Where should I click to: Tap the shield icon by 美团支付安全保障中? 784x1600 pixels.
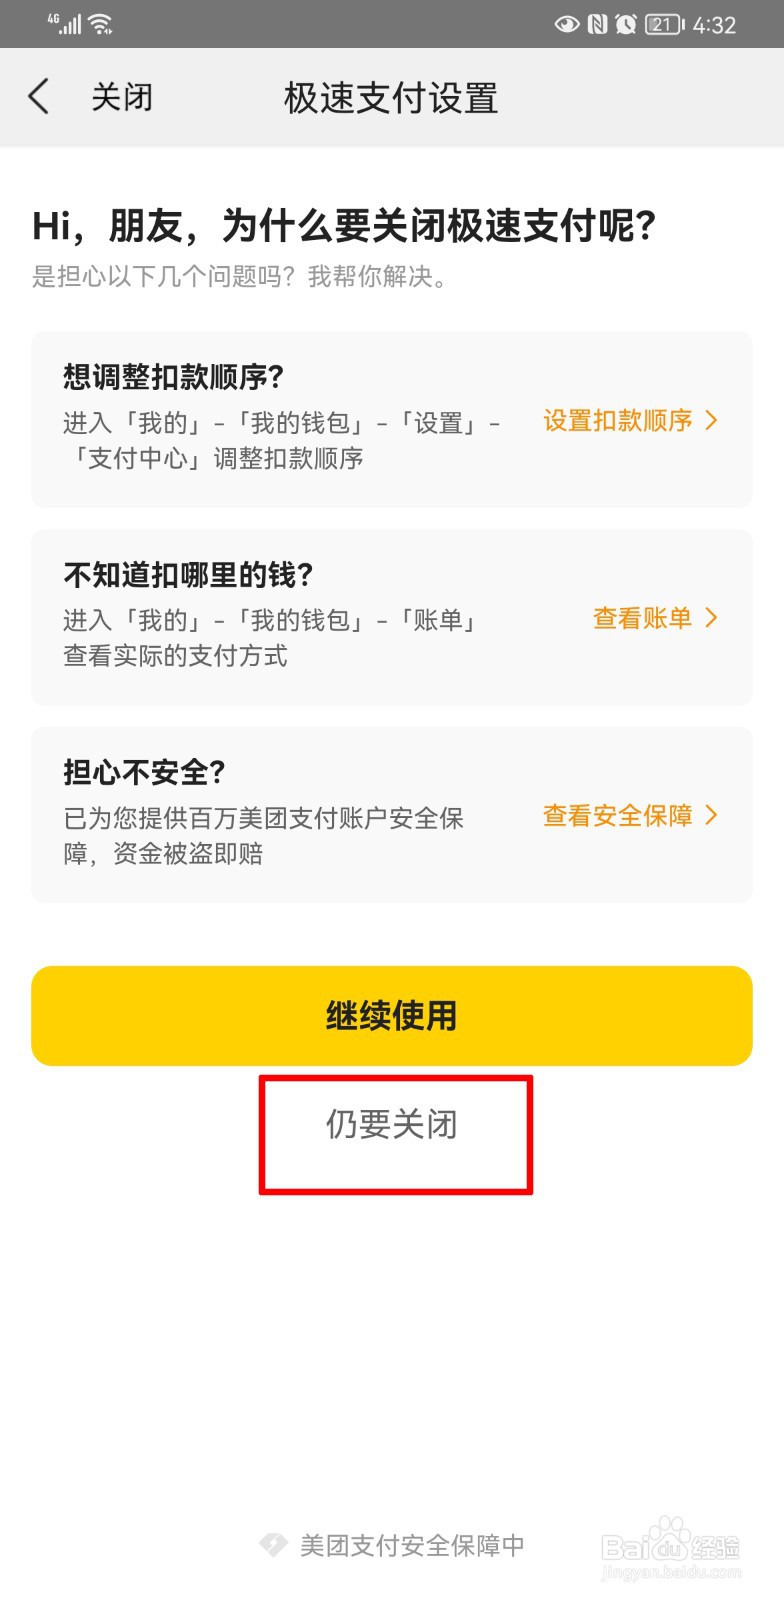[273, 1545]
